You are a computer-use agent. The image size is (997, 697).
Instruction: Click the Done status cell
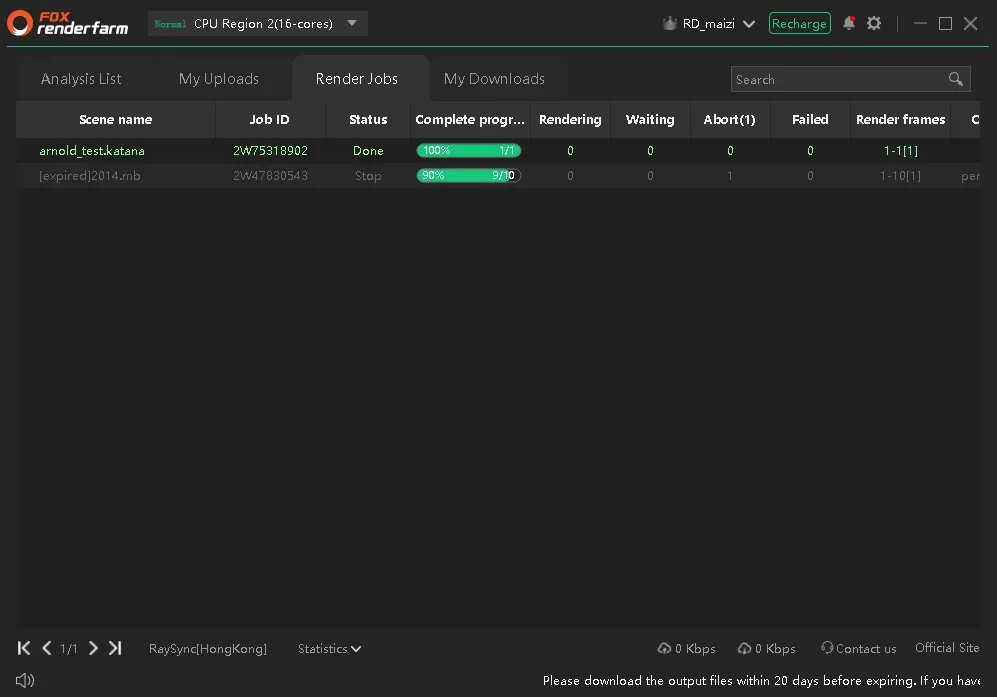click(x=368, y=151)
